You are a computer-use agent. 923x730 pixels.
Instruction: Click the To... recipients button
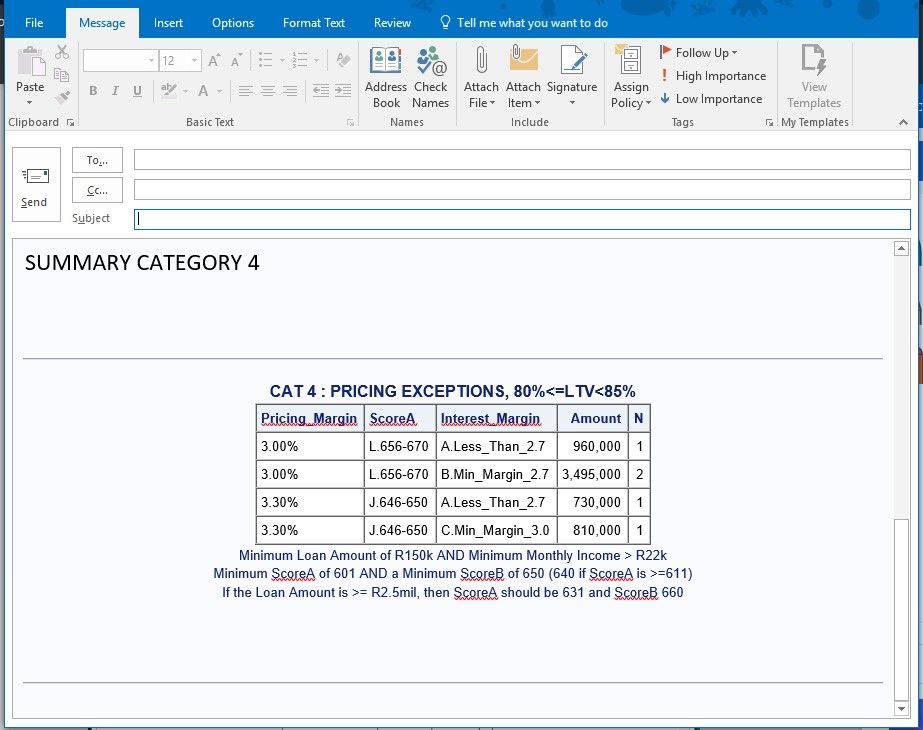pos(97,160)
